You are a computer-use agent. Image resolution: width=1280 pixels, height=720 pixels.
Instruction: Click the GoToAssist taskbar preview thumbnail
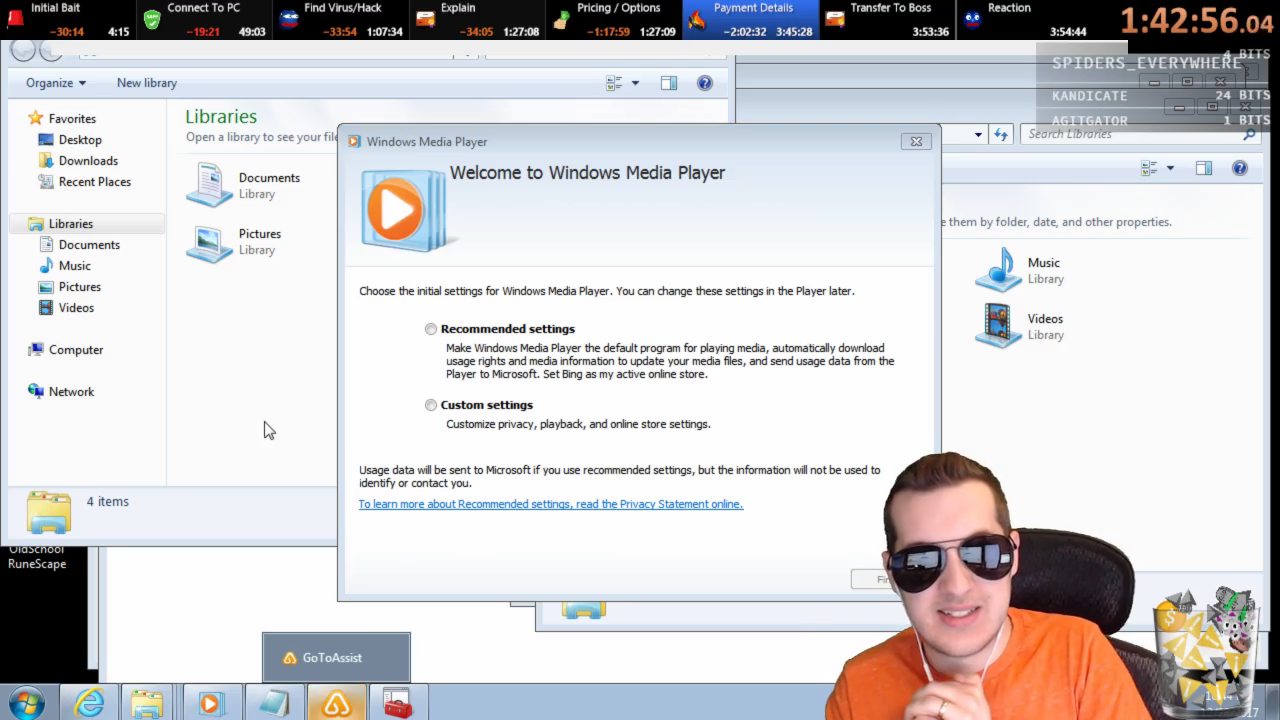(336, 657)
